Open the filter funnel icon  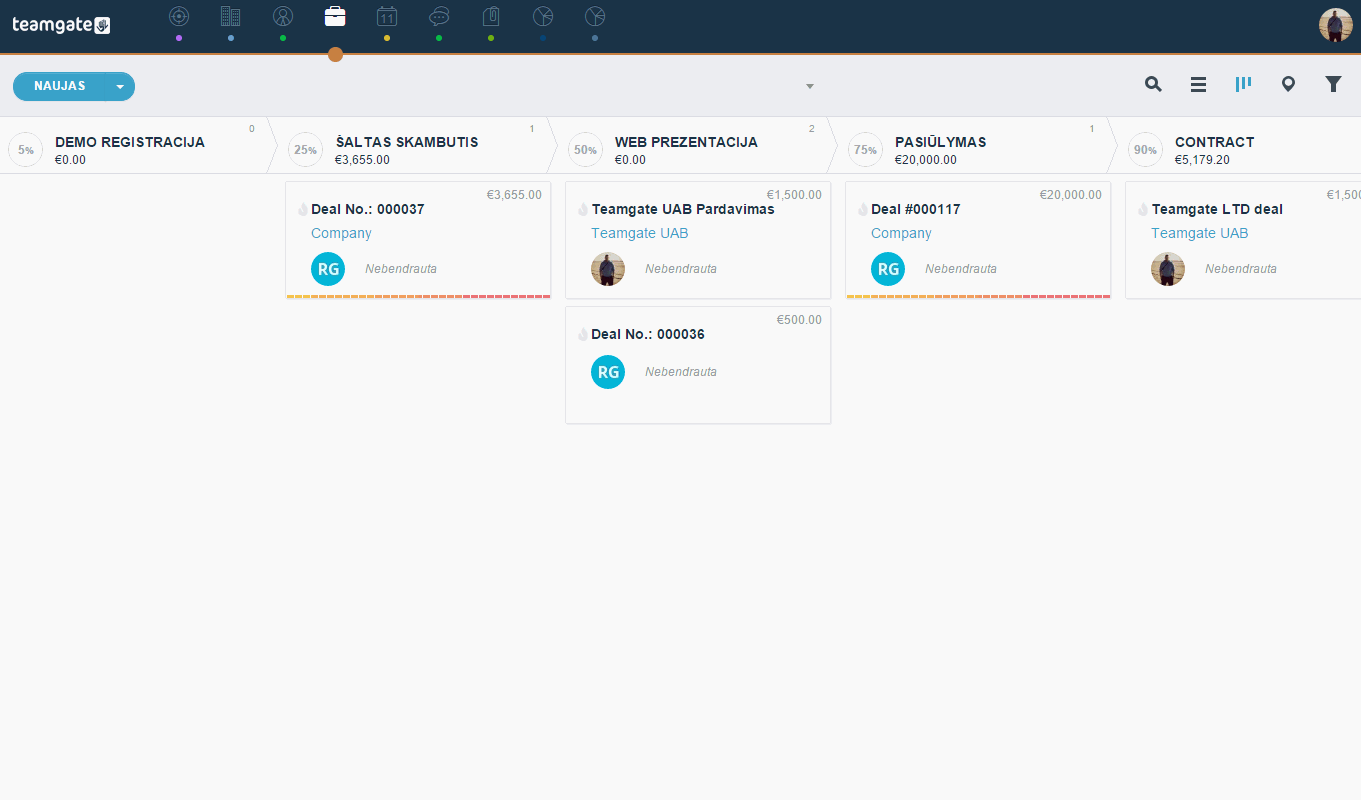(1333, 84)
